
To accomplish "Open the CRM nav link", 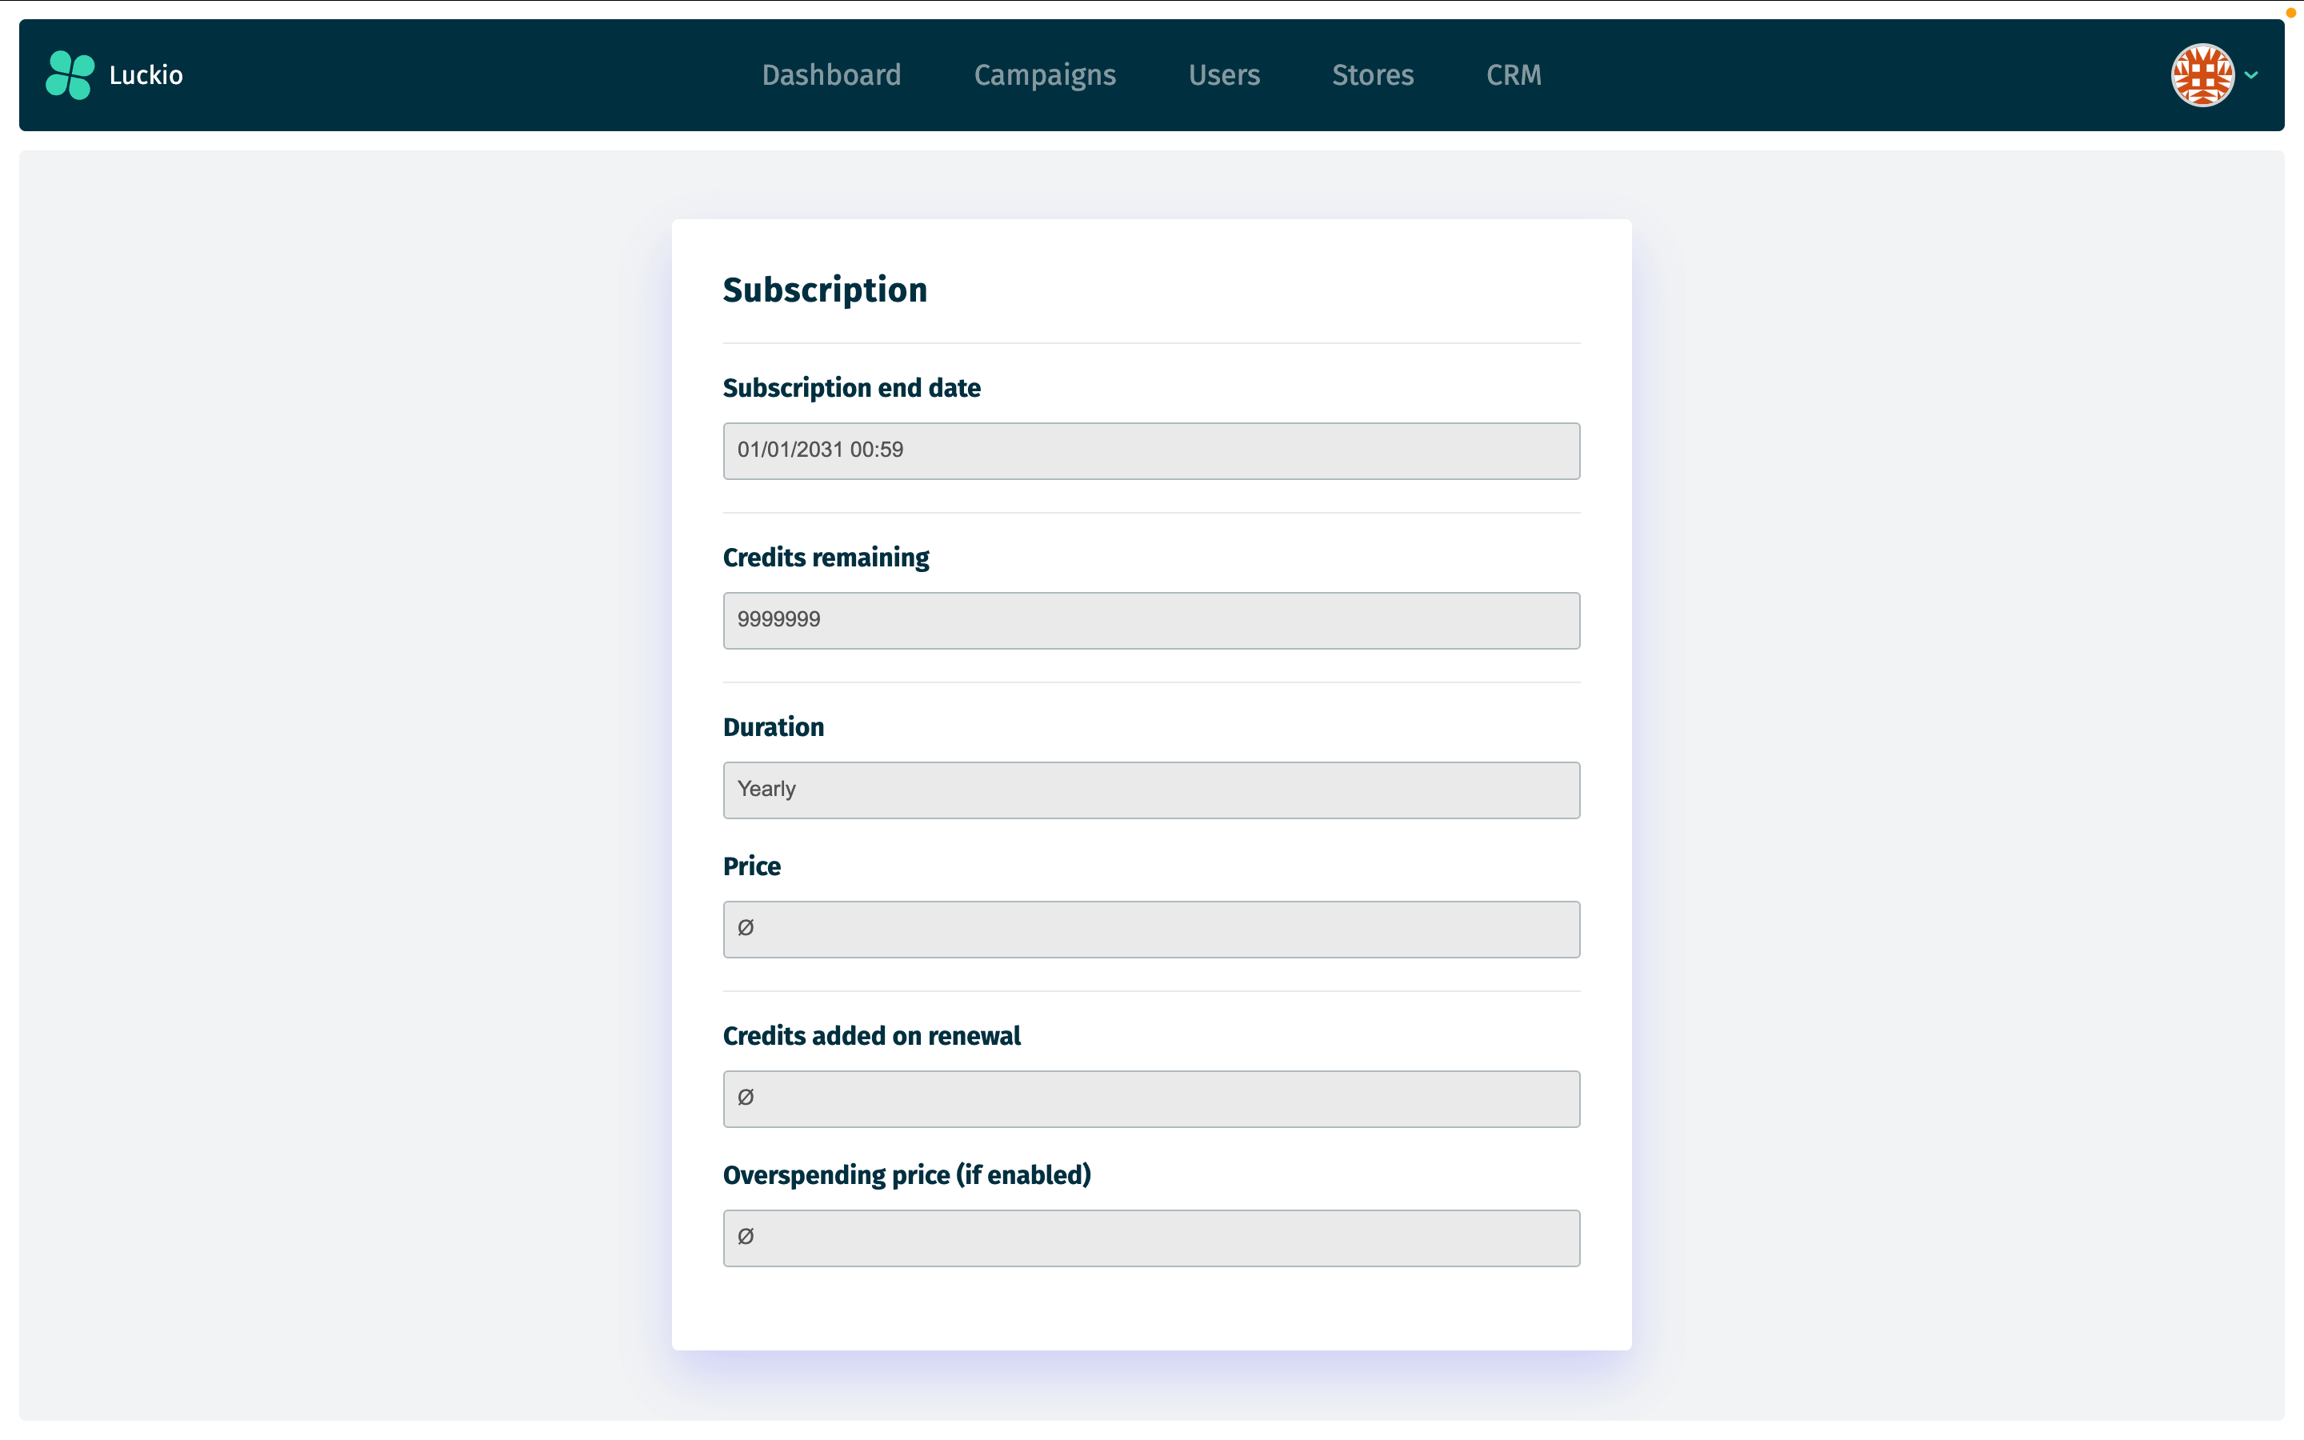I will pyautogui.click(x=1513, y=75).
